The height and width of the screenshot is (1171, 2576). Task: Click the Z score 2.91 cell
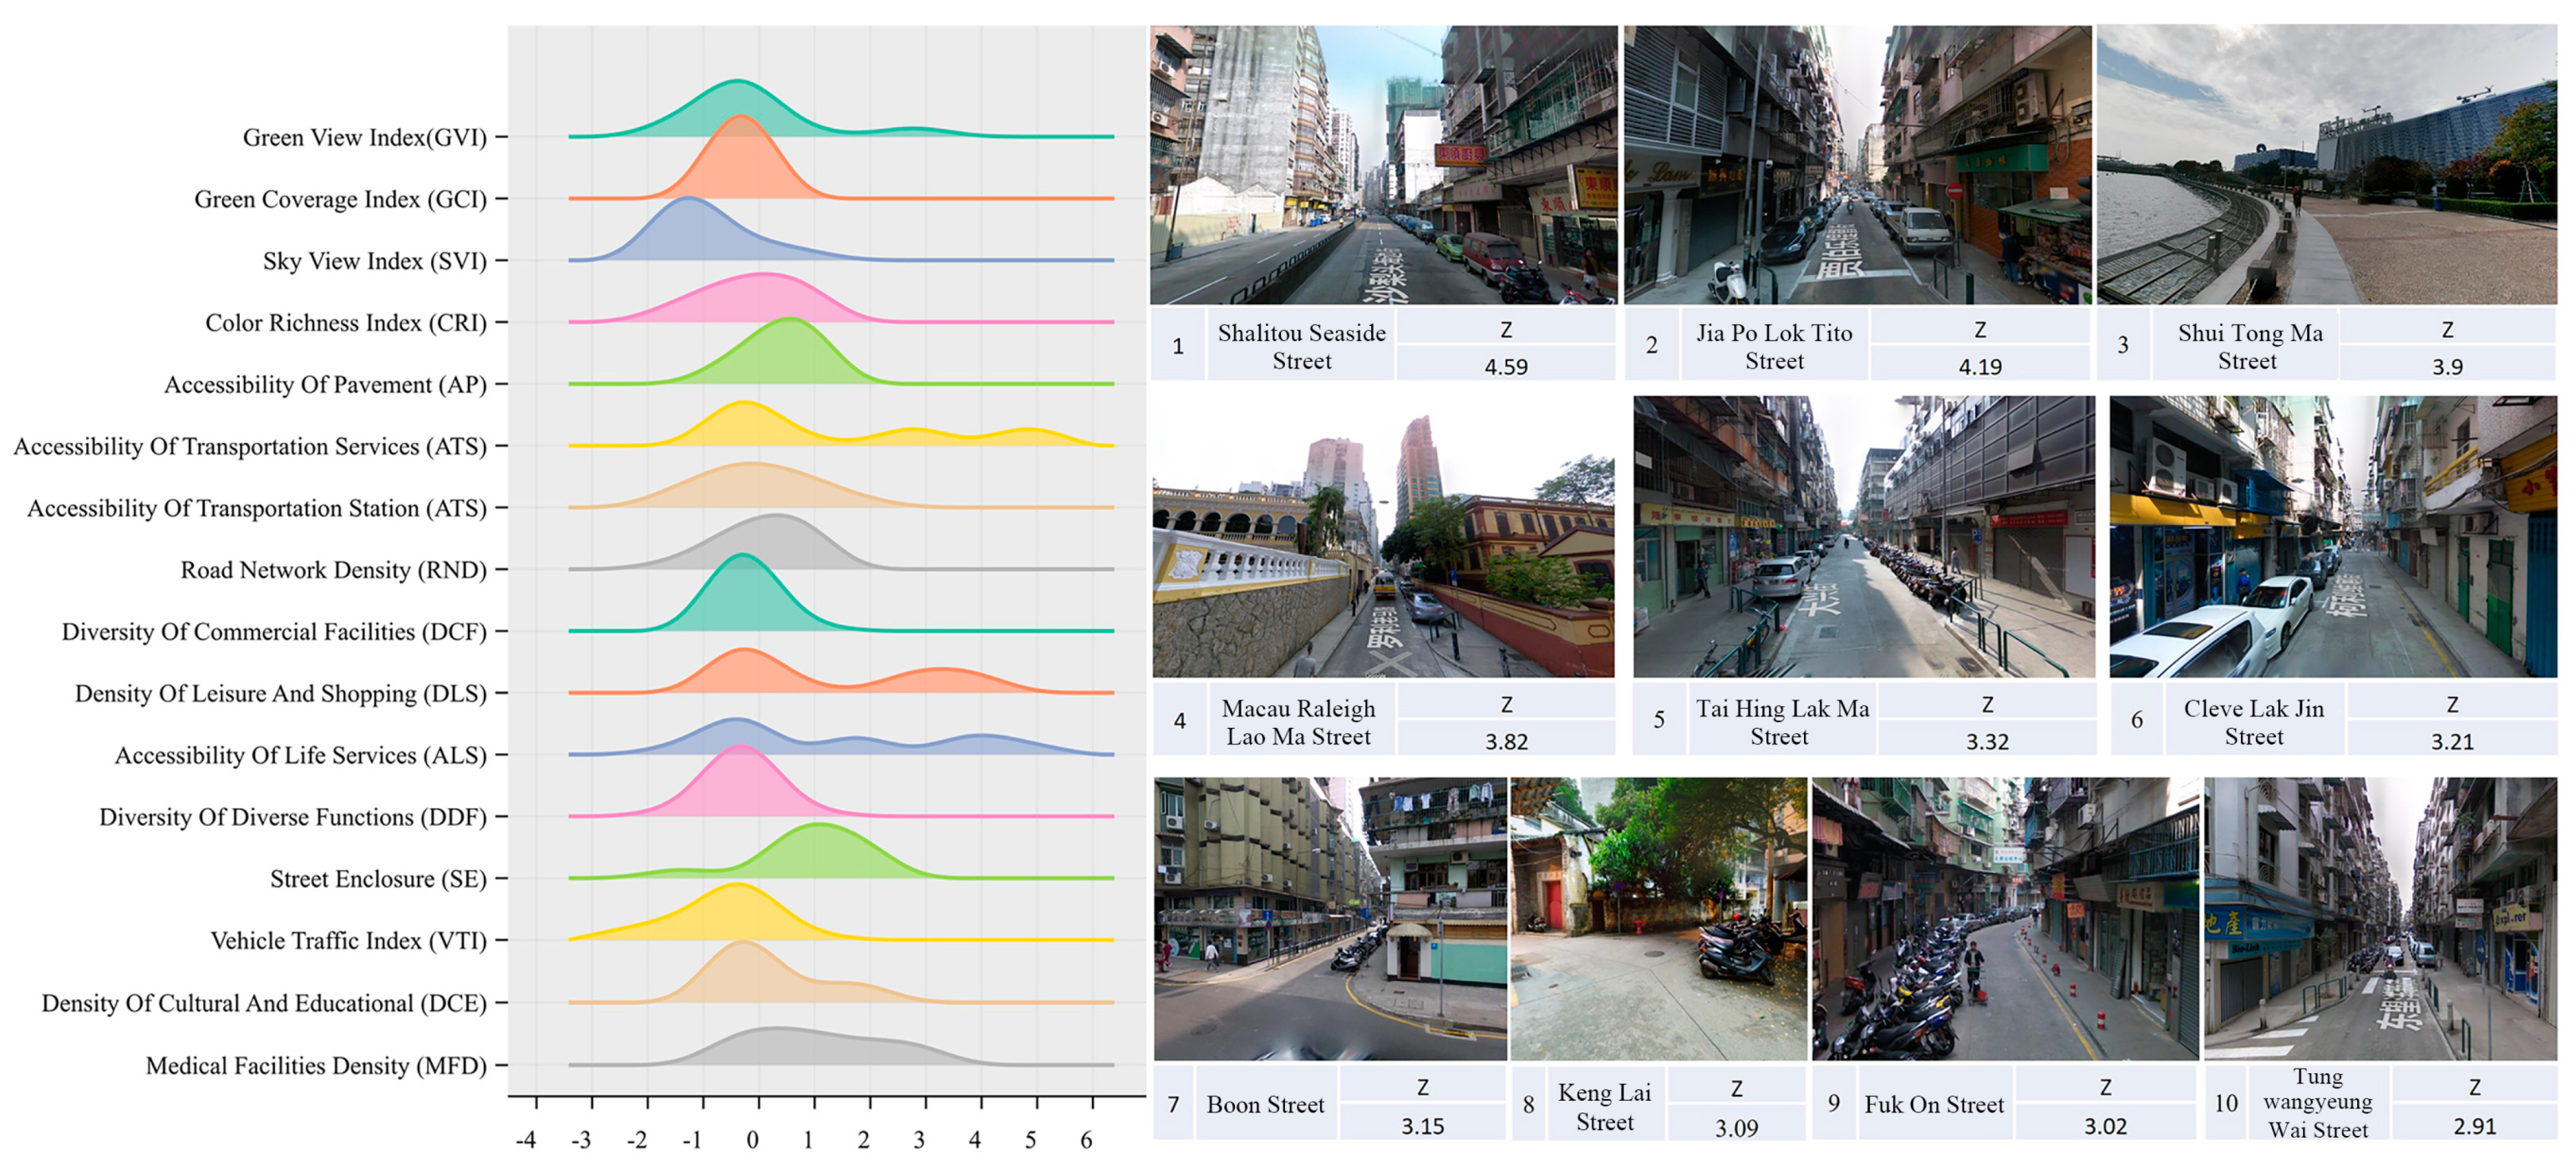click(x=2474, y=1126)
